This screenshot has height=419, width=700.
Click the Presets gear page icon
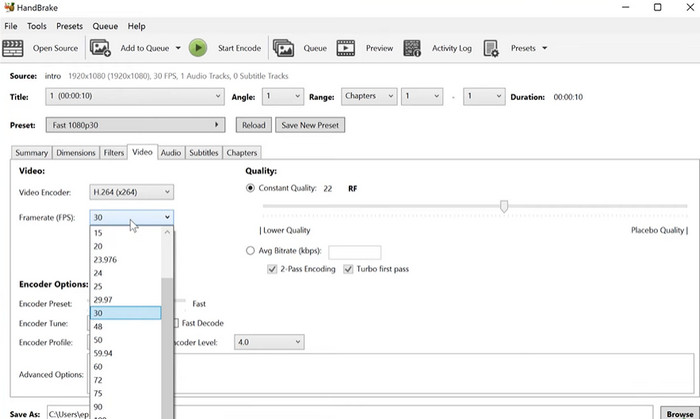(491, 48)
